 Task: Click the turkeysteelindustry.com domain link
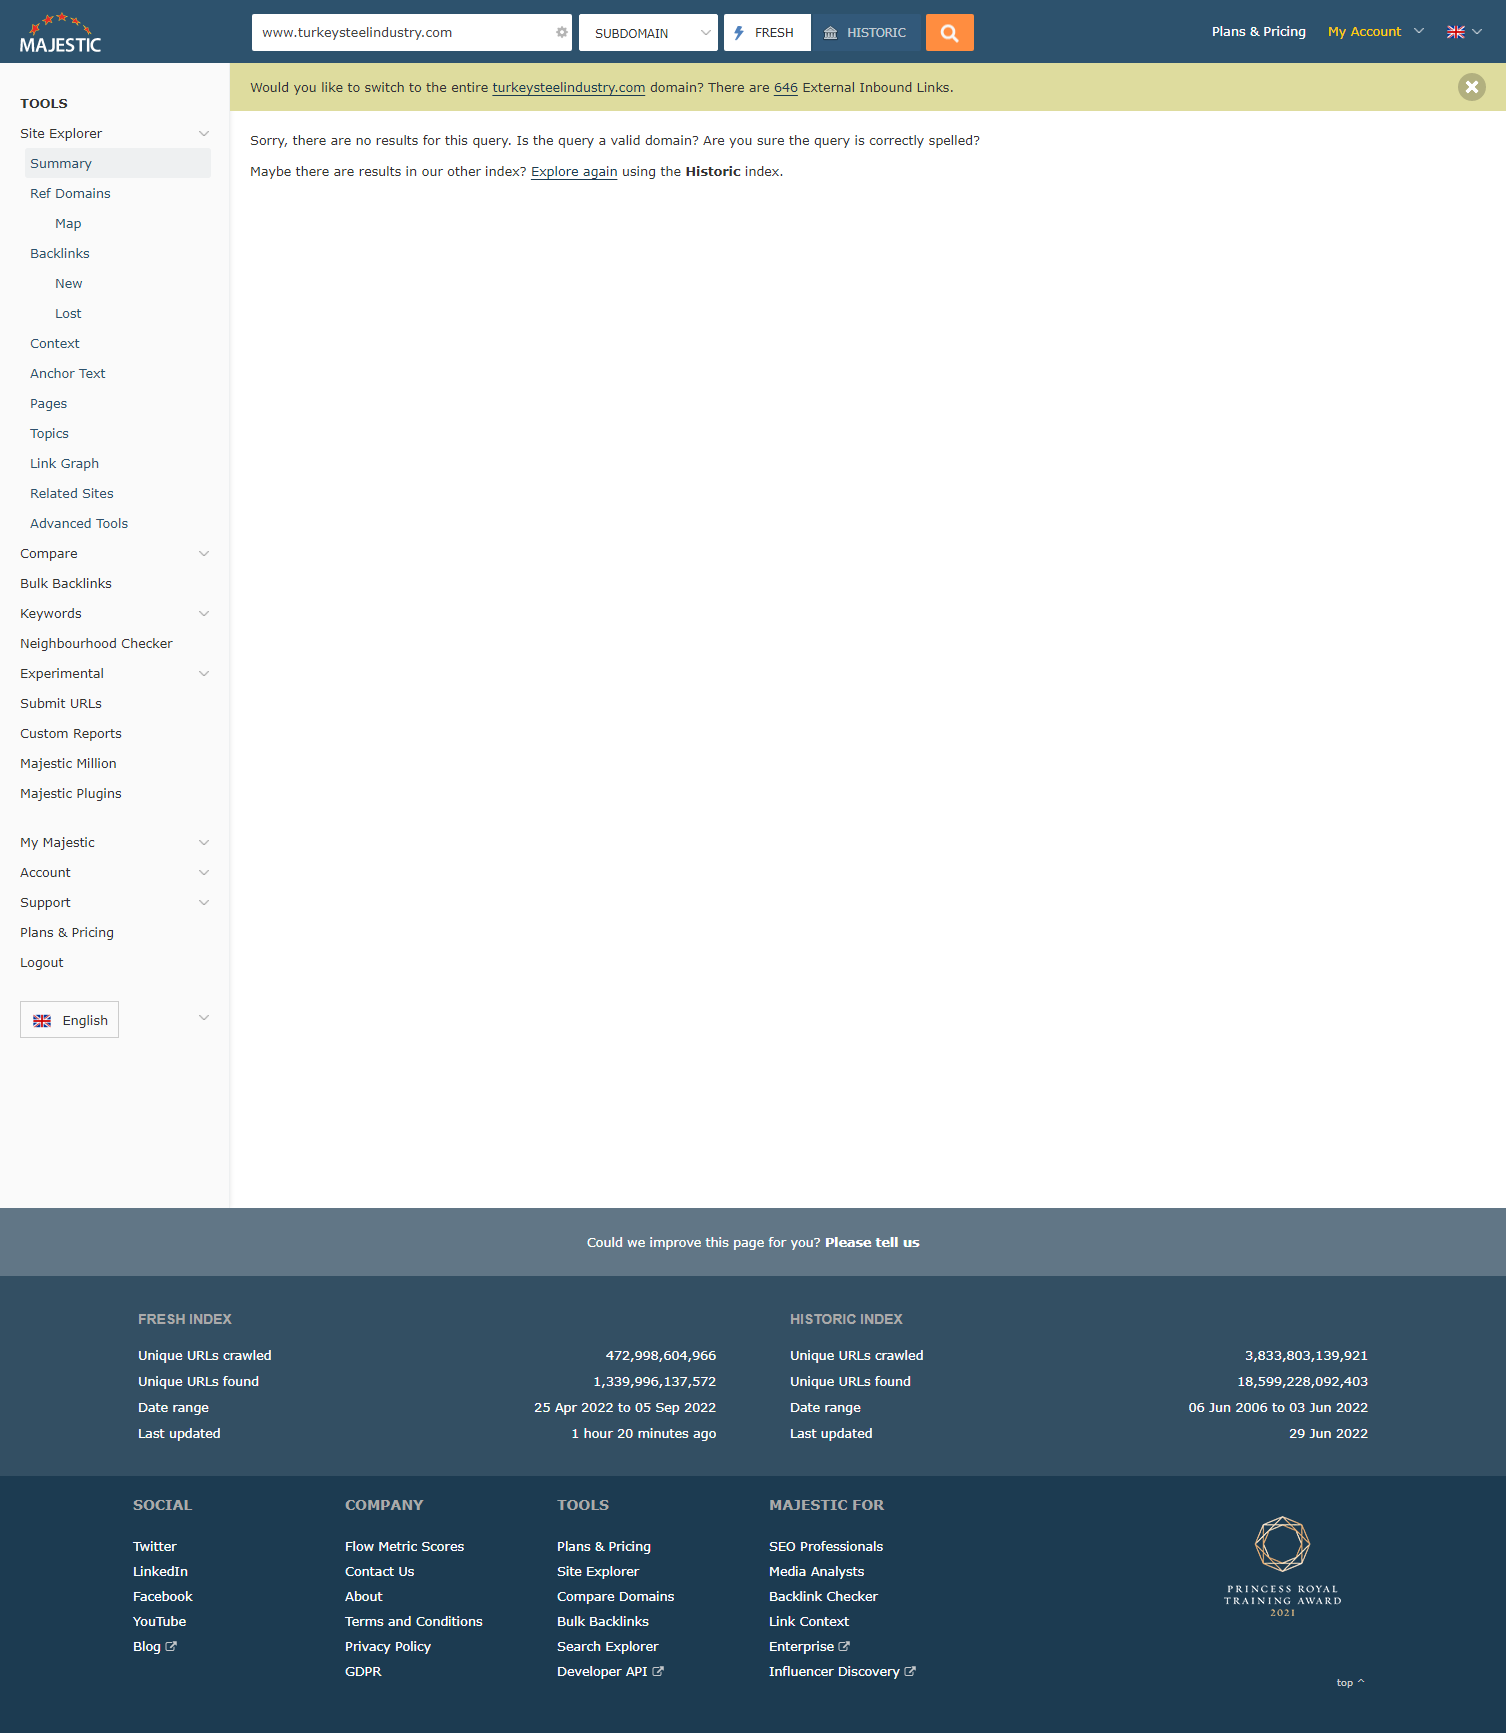[x=568, y=88]
